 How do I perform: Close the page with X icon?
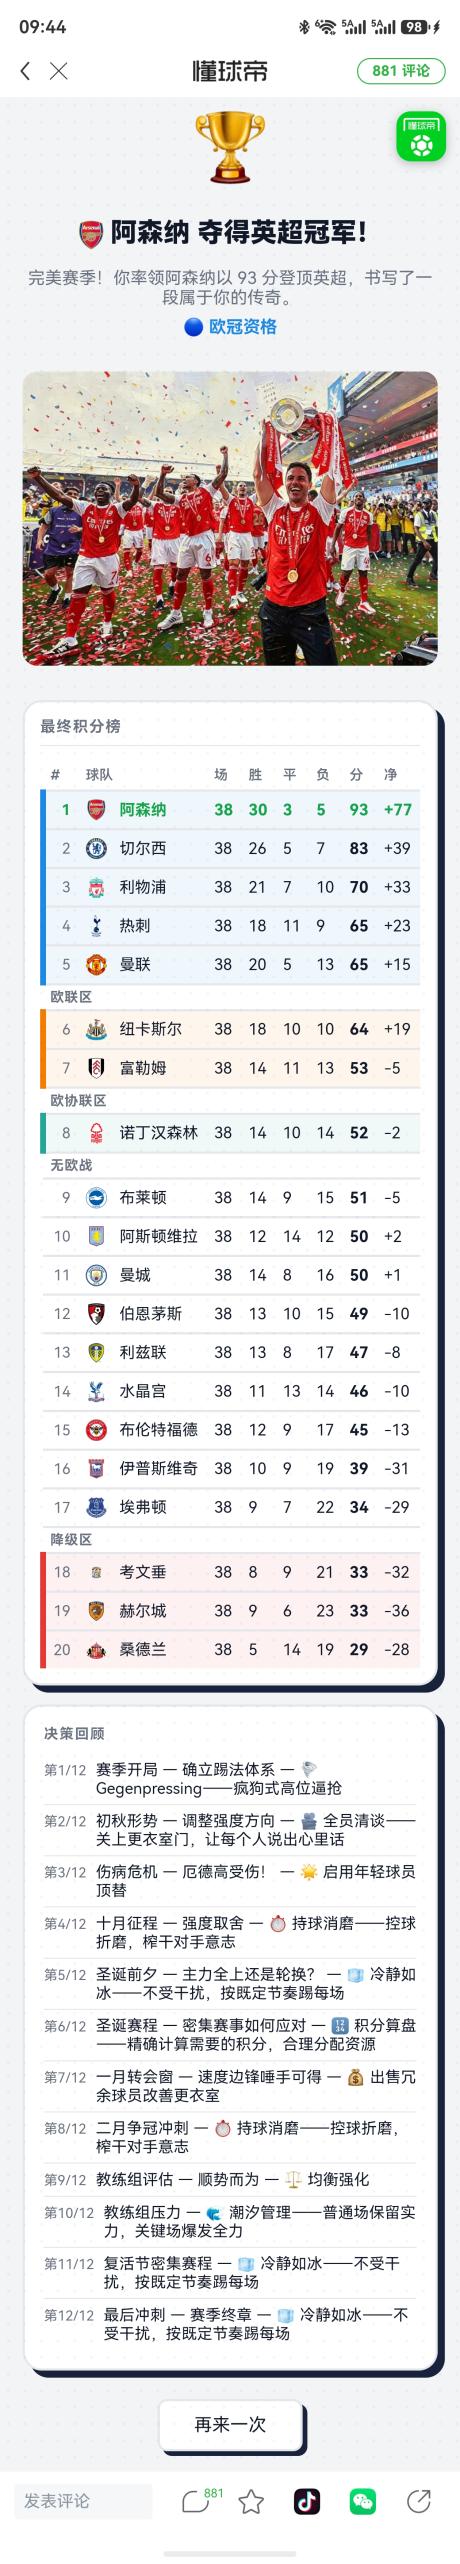pyautogui.click(x=59, y=70)
